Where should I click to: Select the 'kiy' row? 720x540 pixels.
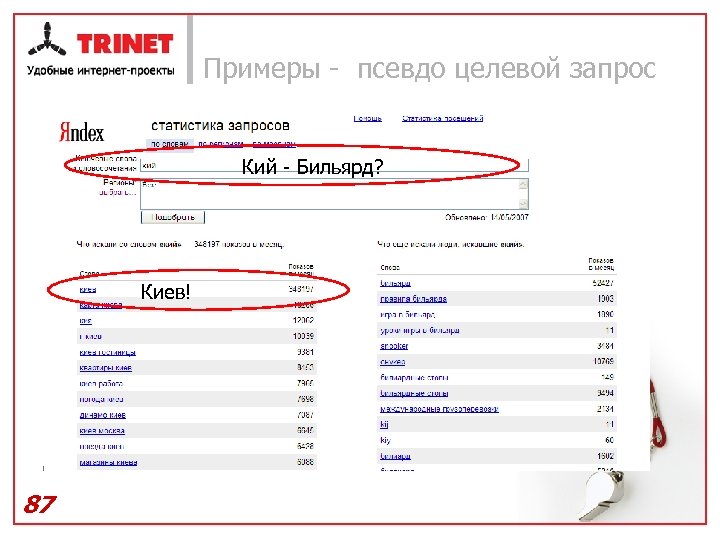tap(497, 440)
